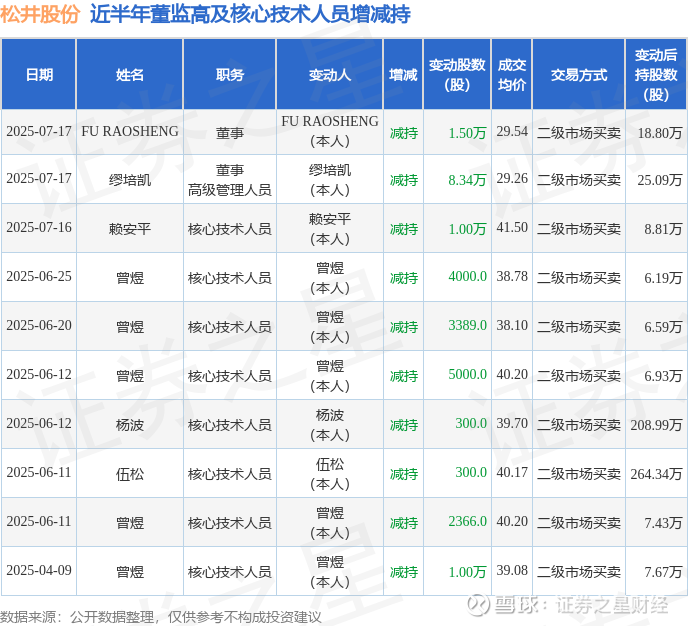This screenshot has width=688, height=626.
Task: Click 赖安平 (本人) in 变动人 column
Action: point(330,229)
